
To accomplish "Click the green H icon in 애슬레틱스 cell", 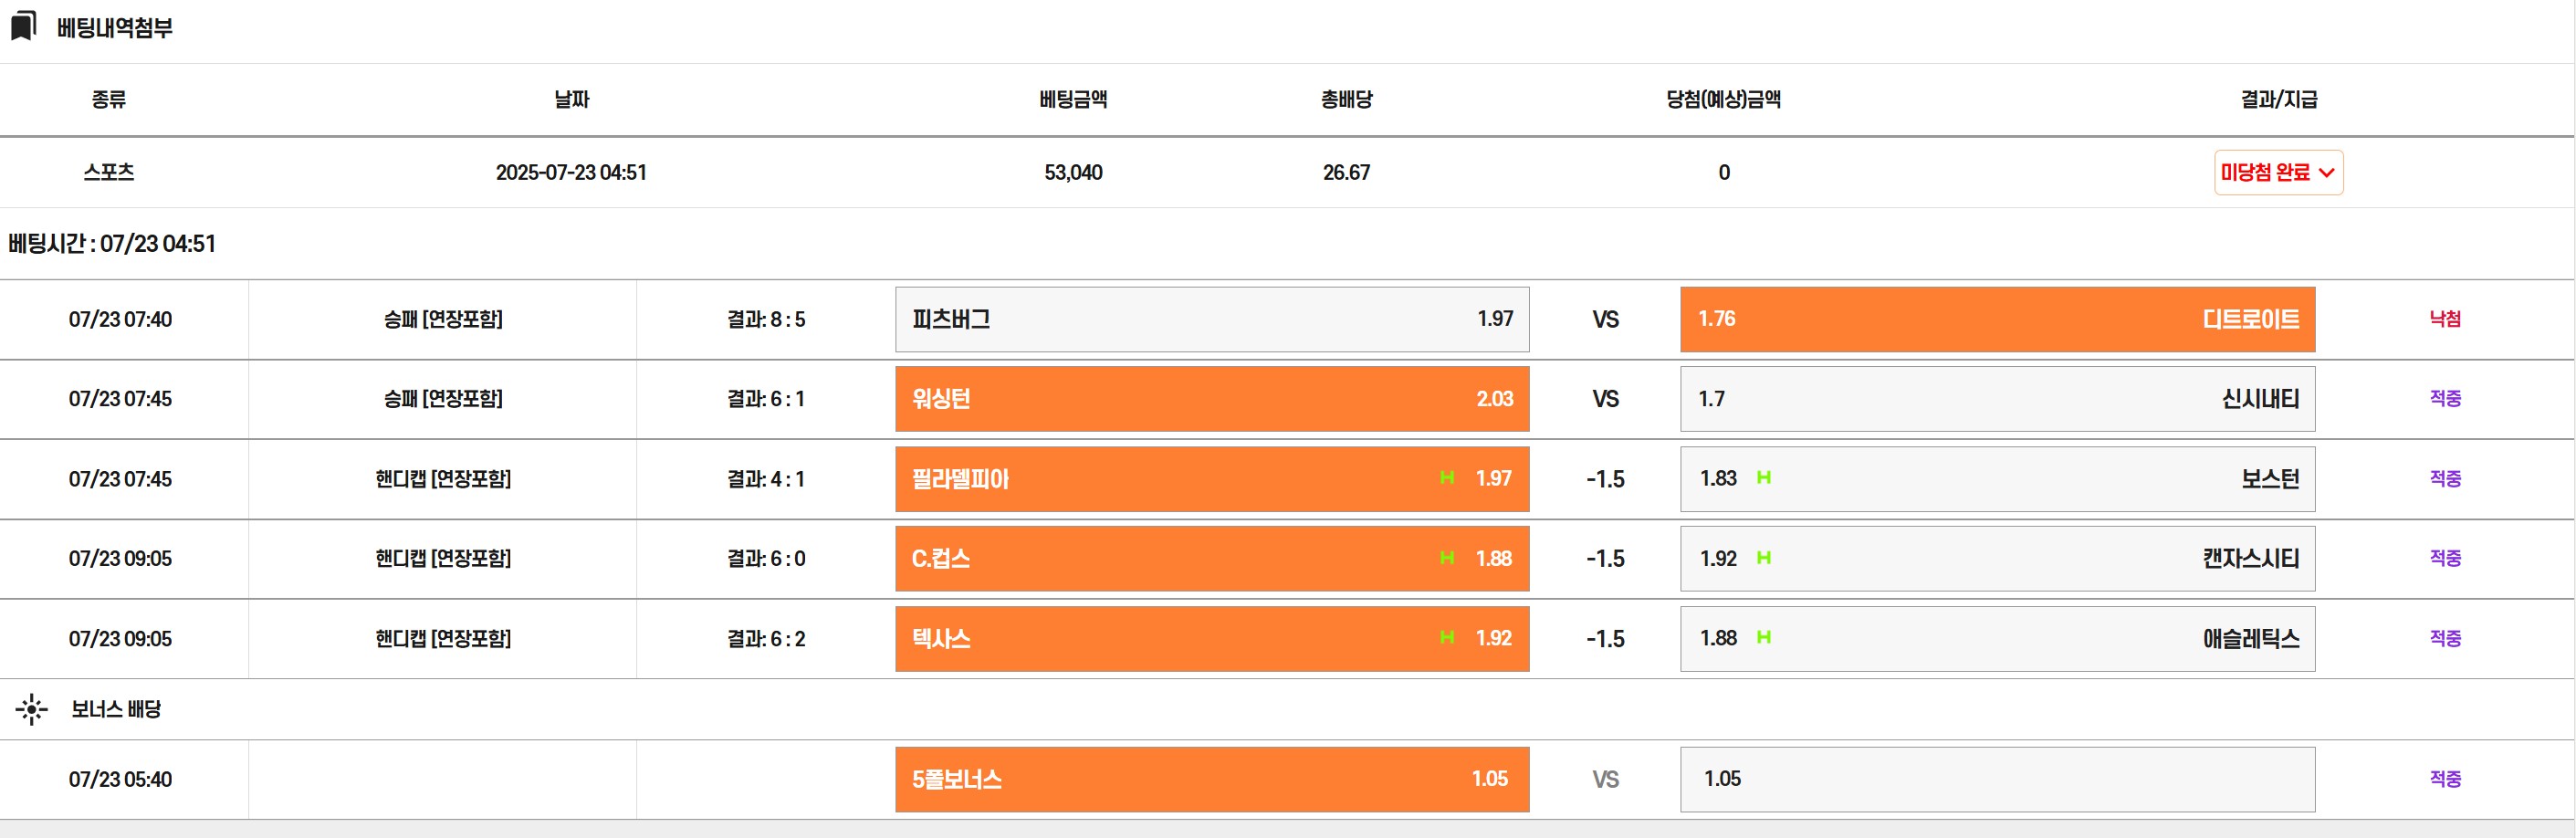I will (1763, 638).
